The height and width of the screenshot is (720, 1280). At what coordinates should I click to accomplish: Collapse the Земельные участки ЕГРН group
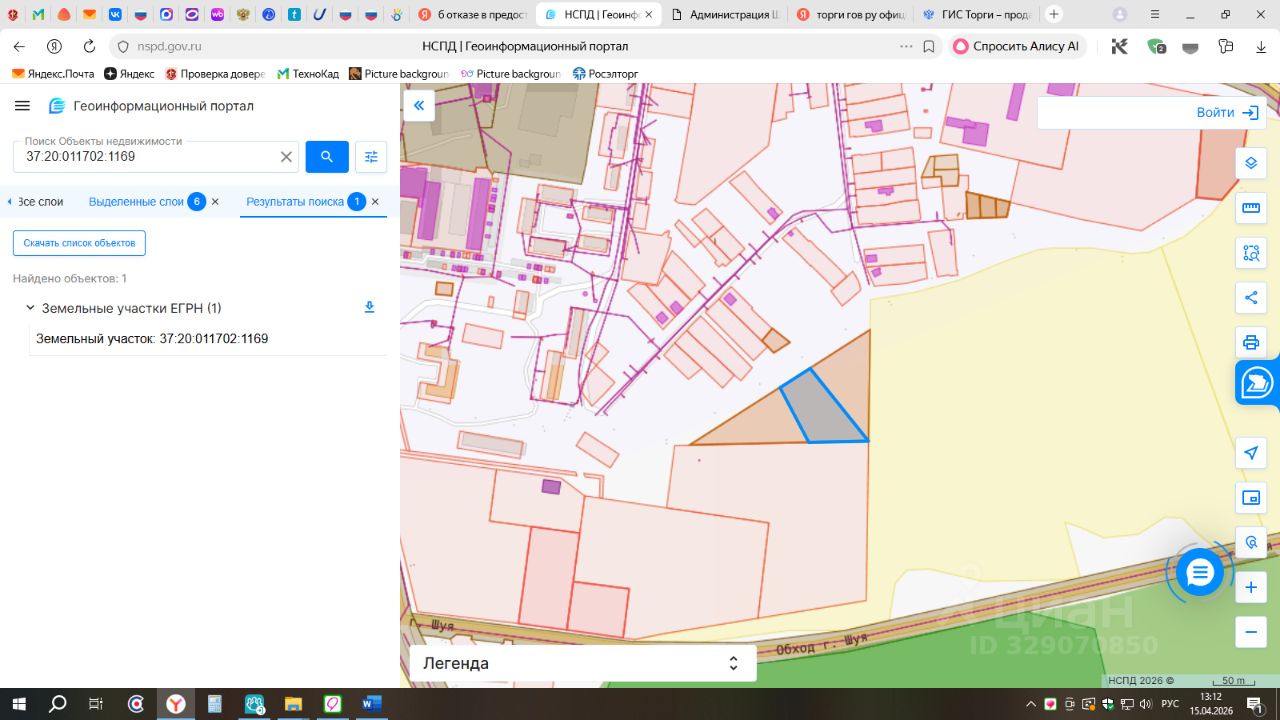30,308
